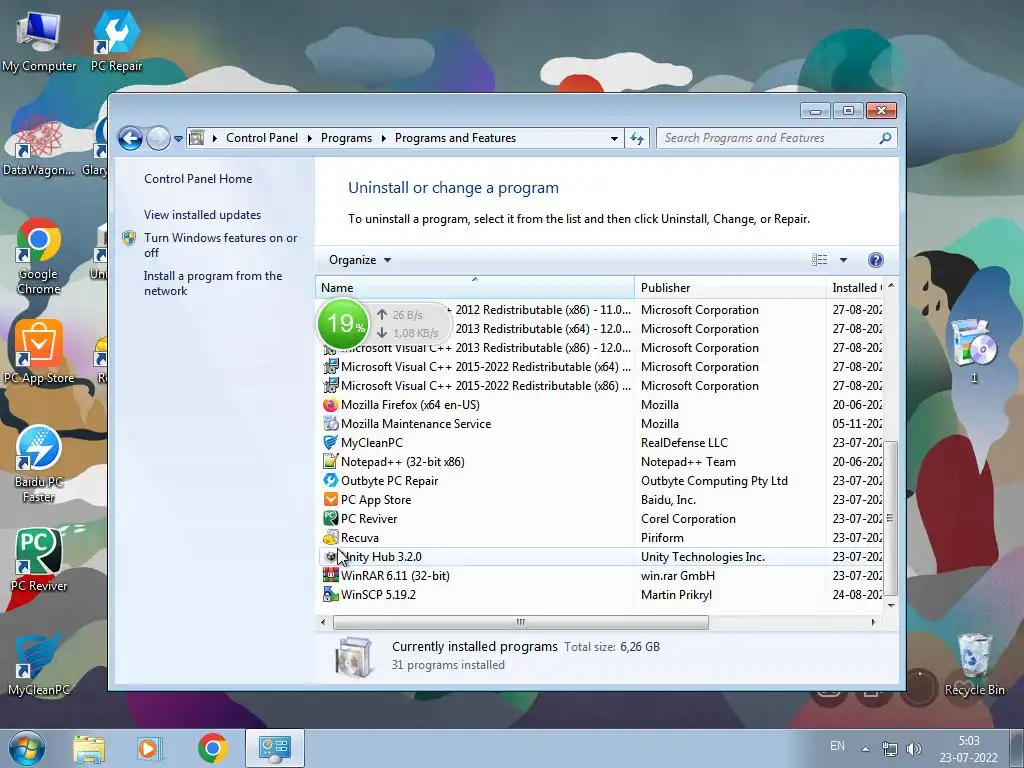Select the WinSCP 5.19.2 icon in list
The height and width of the screenshot is (768, 1024).
click(331, 594)
